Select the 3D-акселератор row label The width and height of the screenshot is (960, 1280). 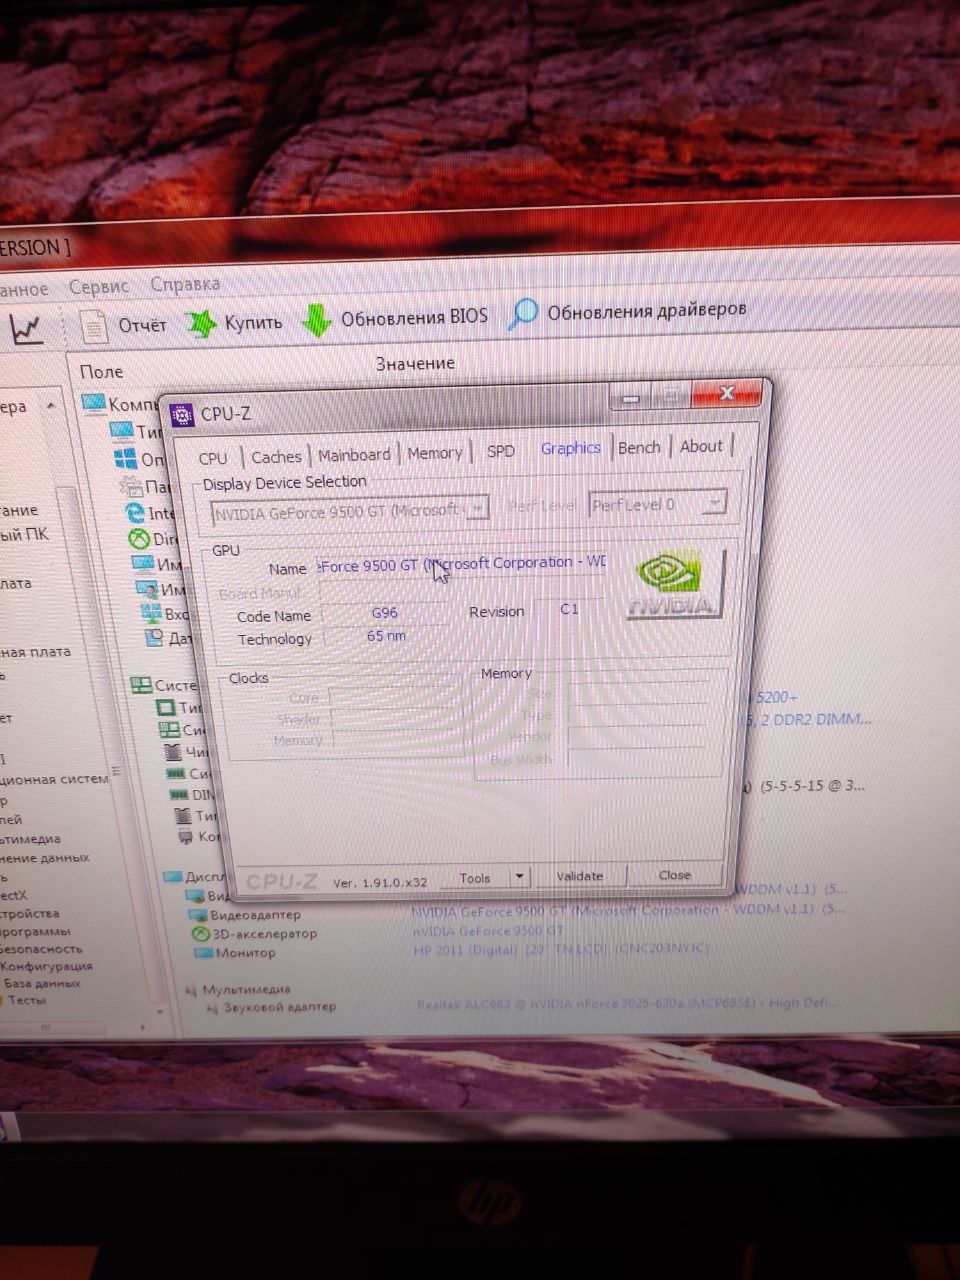pos(265,934)
